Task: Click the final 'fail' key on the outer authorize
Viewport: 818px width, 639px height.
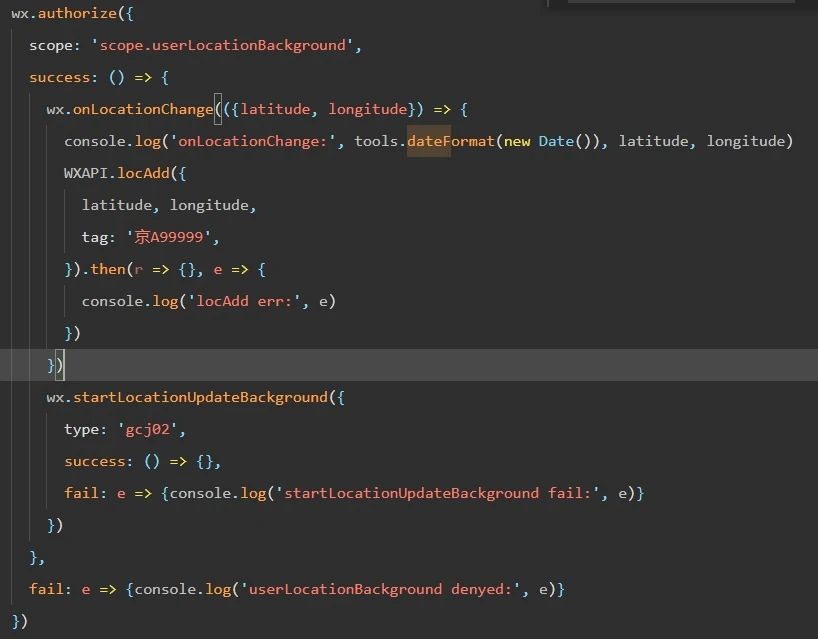Action: click(x=46, y=589)
